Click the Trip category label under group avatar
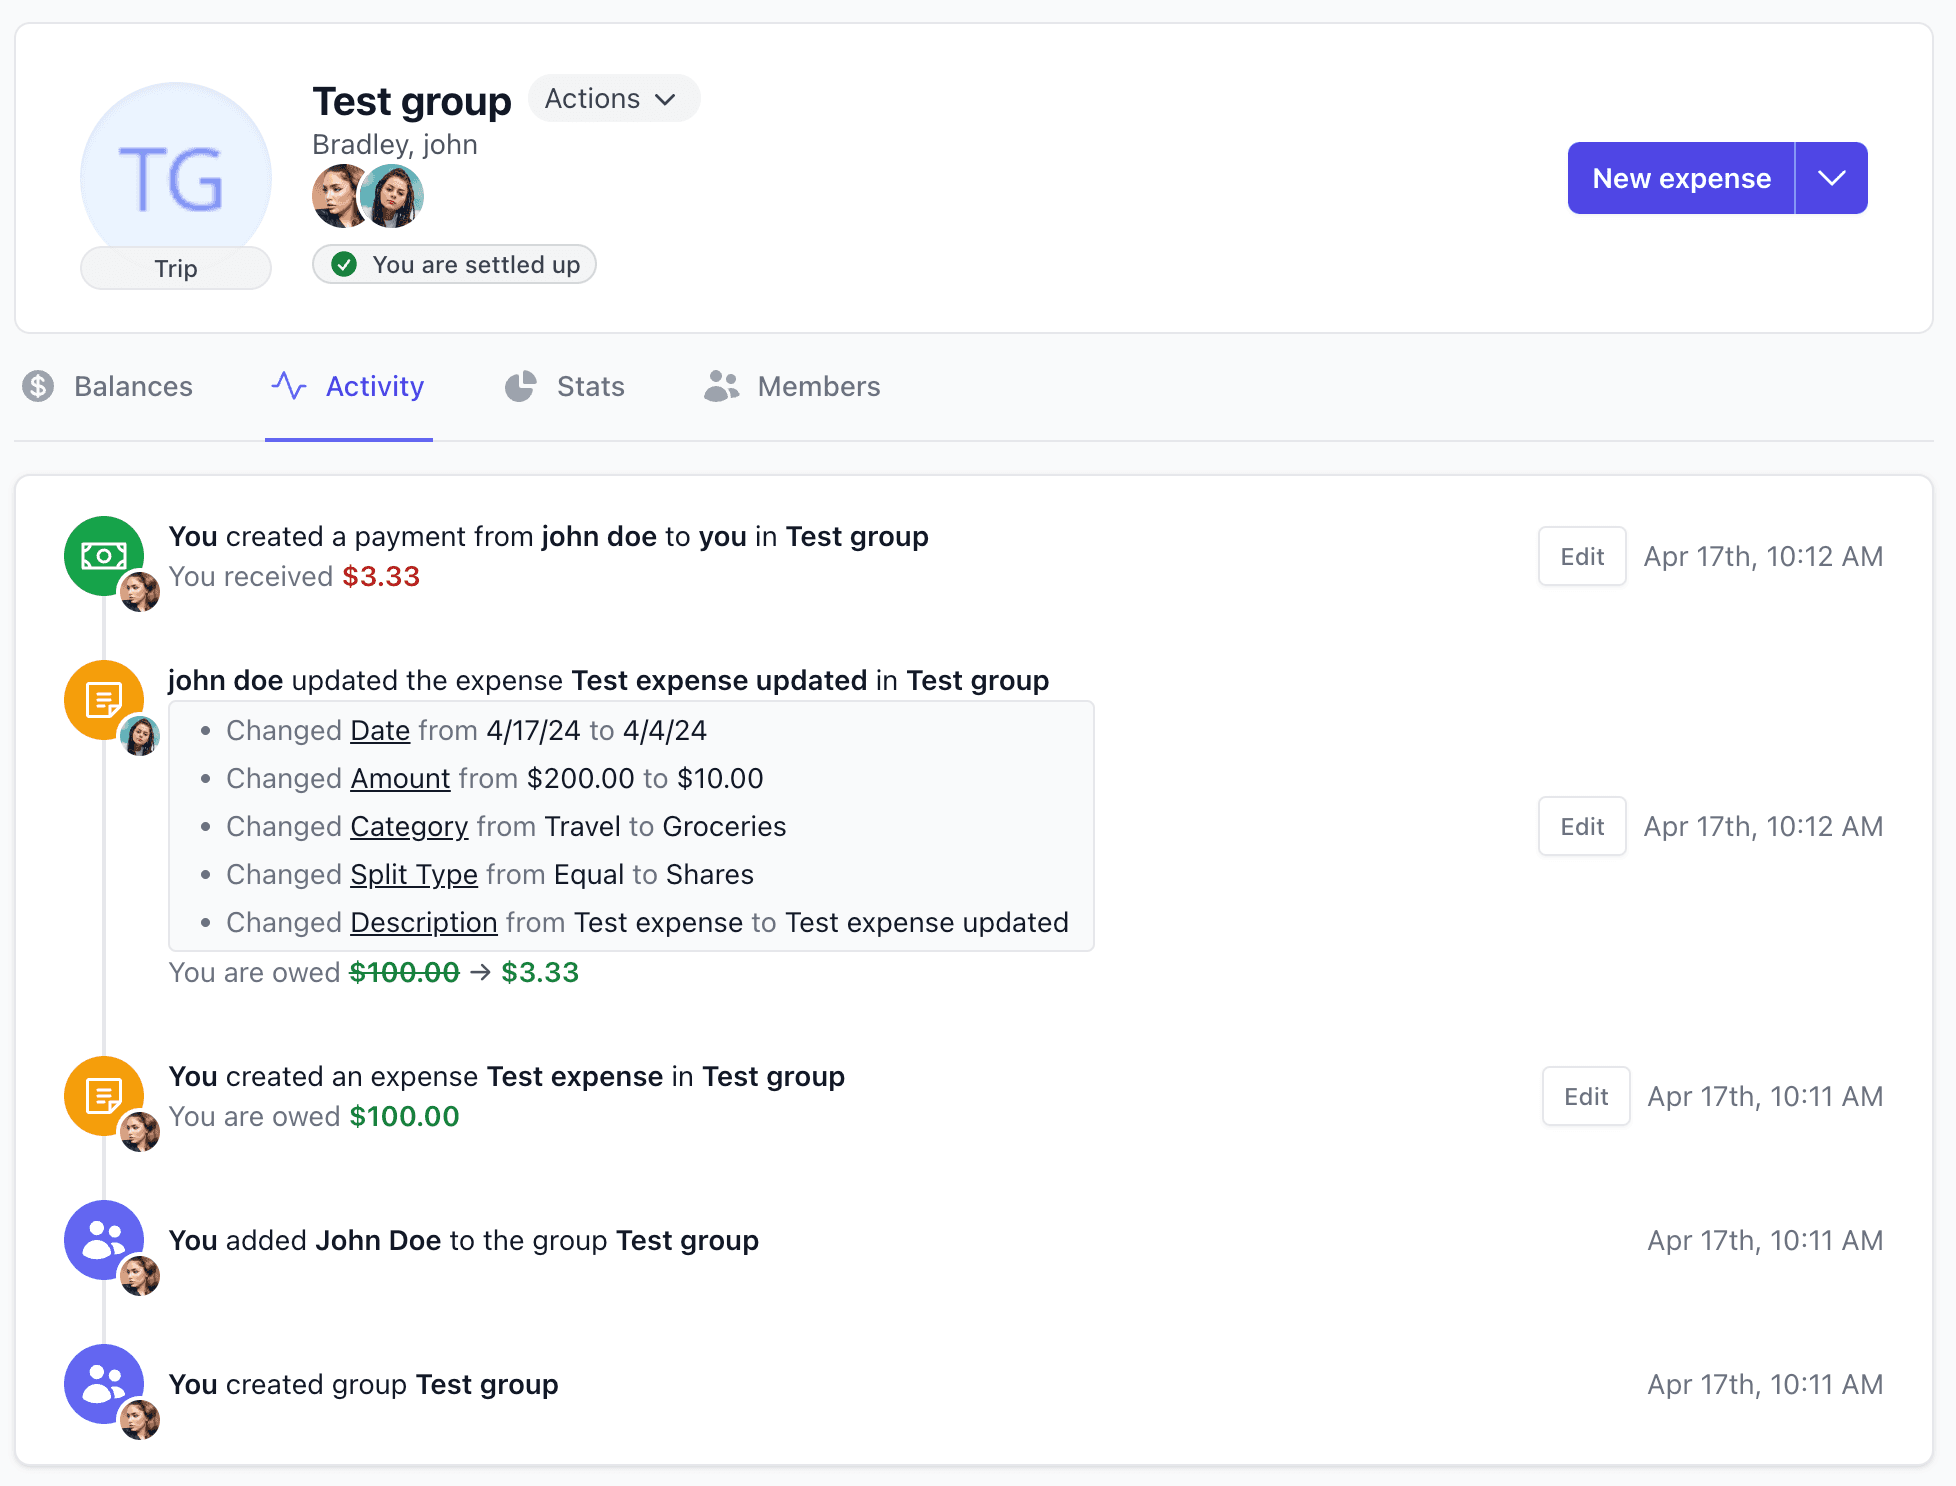 click(176, 268)
